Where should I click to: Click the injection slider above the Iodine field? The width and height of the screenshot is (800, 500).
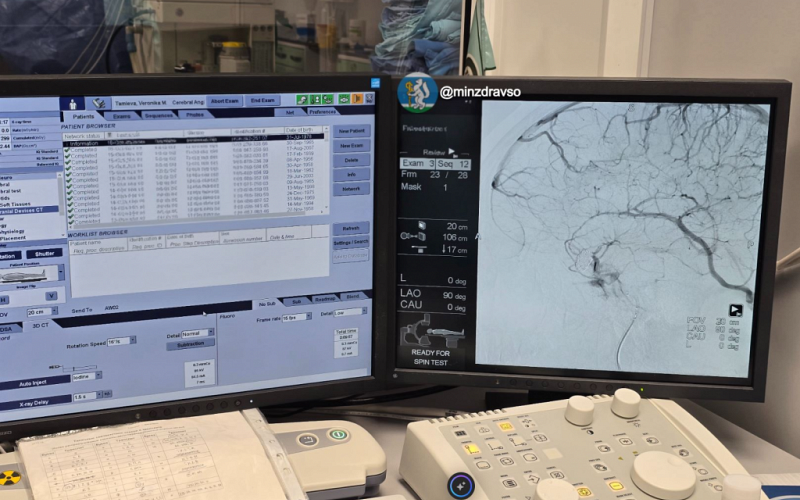point(80,367)
